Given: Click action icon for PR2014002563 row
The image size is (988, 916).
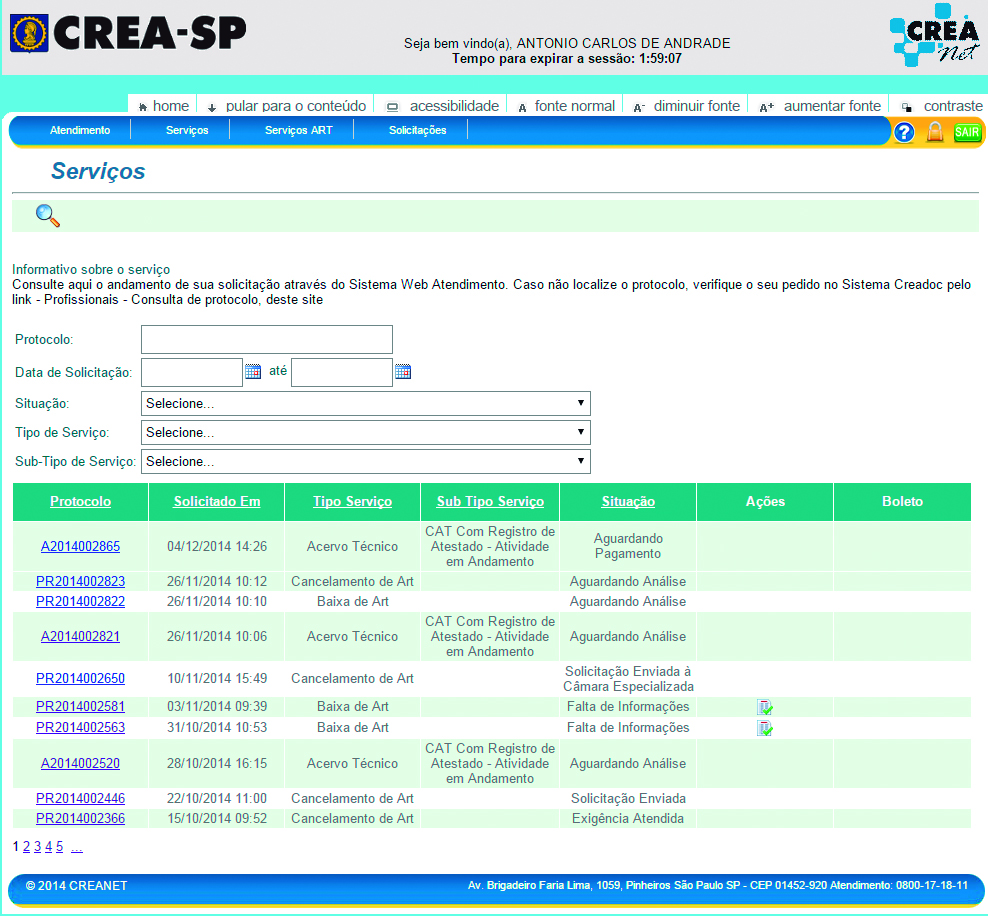Looking at the screenshot, I should 764,728.
